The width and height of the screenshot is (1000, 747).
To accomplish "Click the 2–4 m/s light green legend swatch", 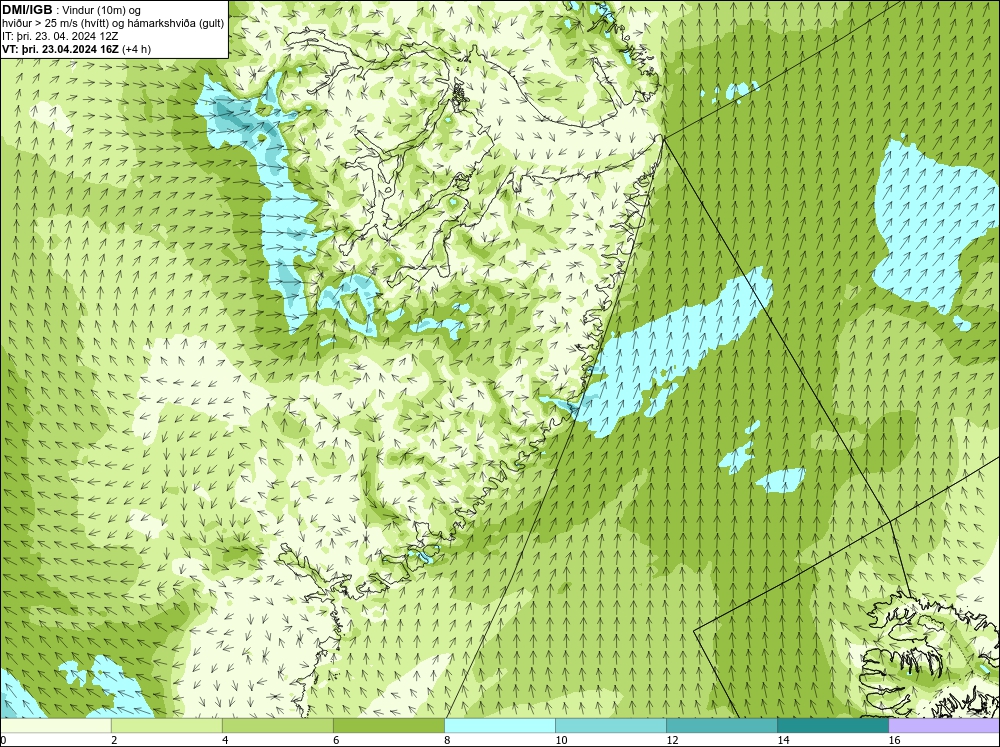I will click(166, 725).
